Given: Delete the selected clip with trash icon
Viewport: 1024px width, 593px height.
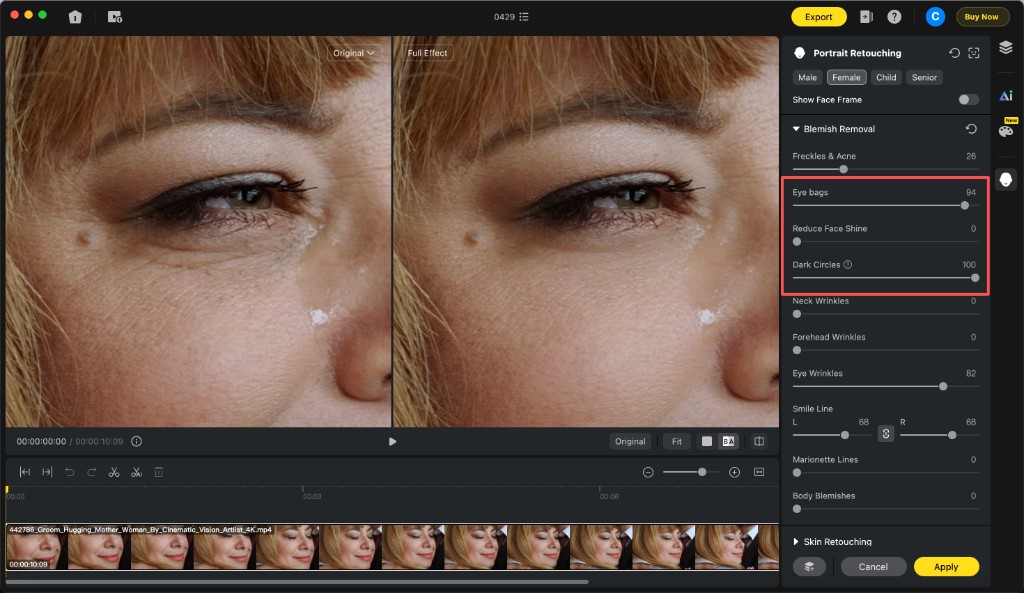Looking at the screenshot, I should coord(159,472).
